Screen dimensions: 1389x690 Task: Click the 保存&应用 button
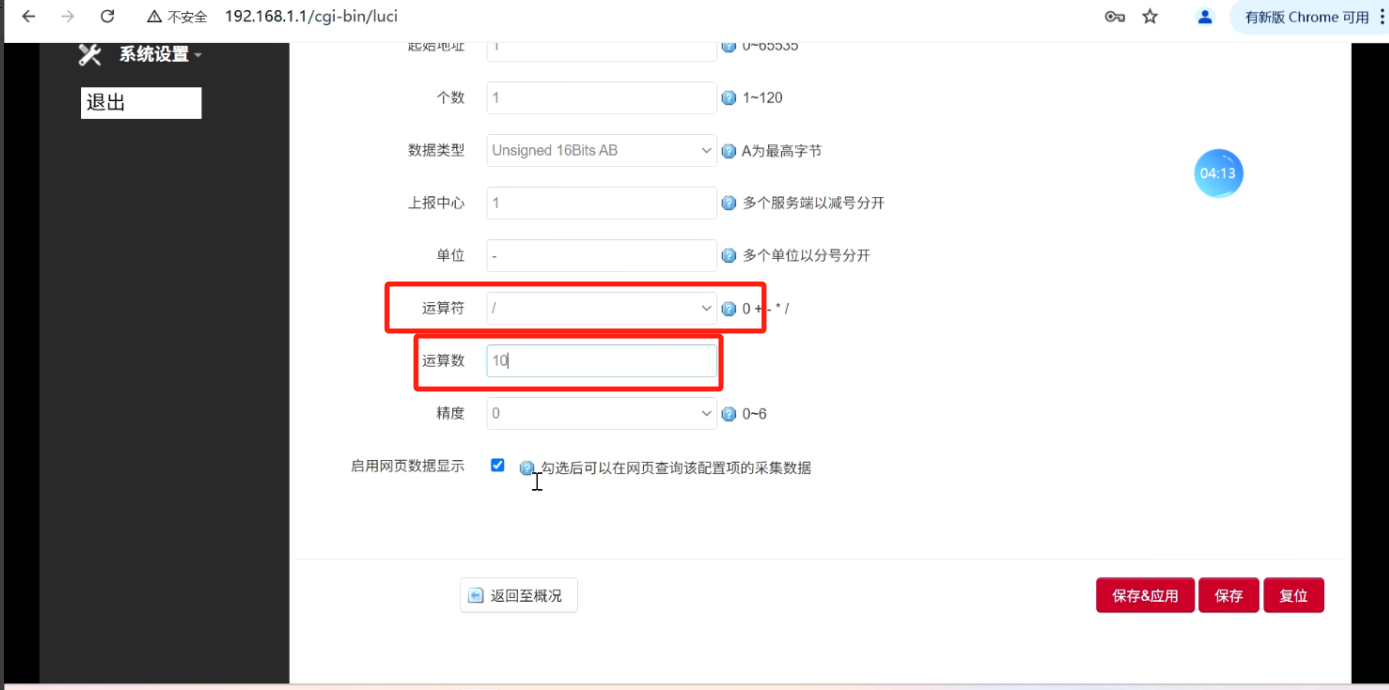1144,594
